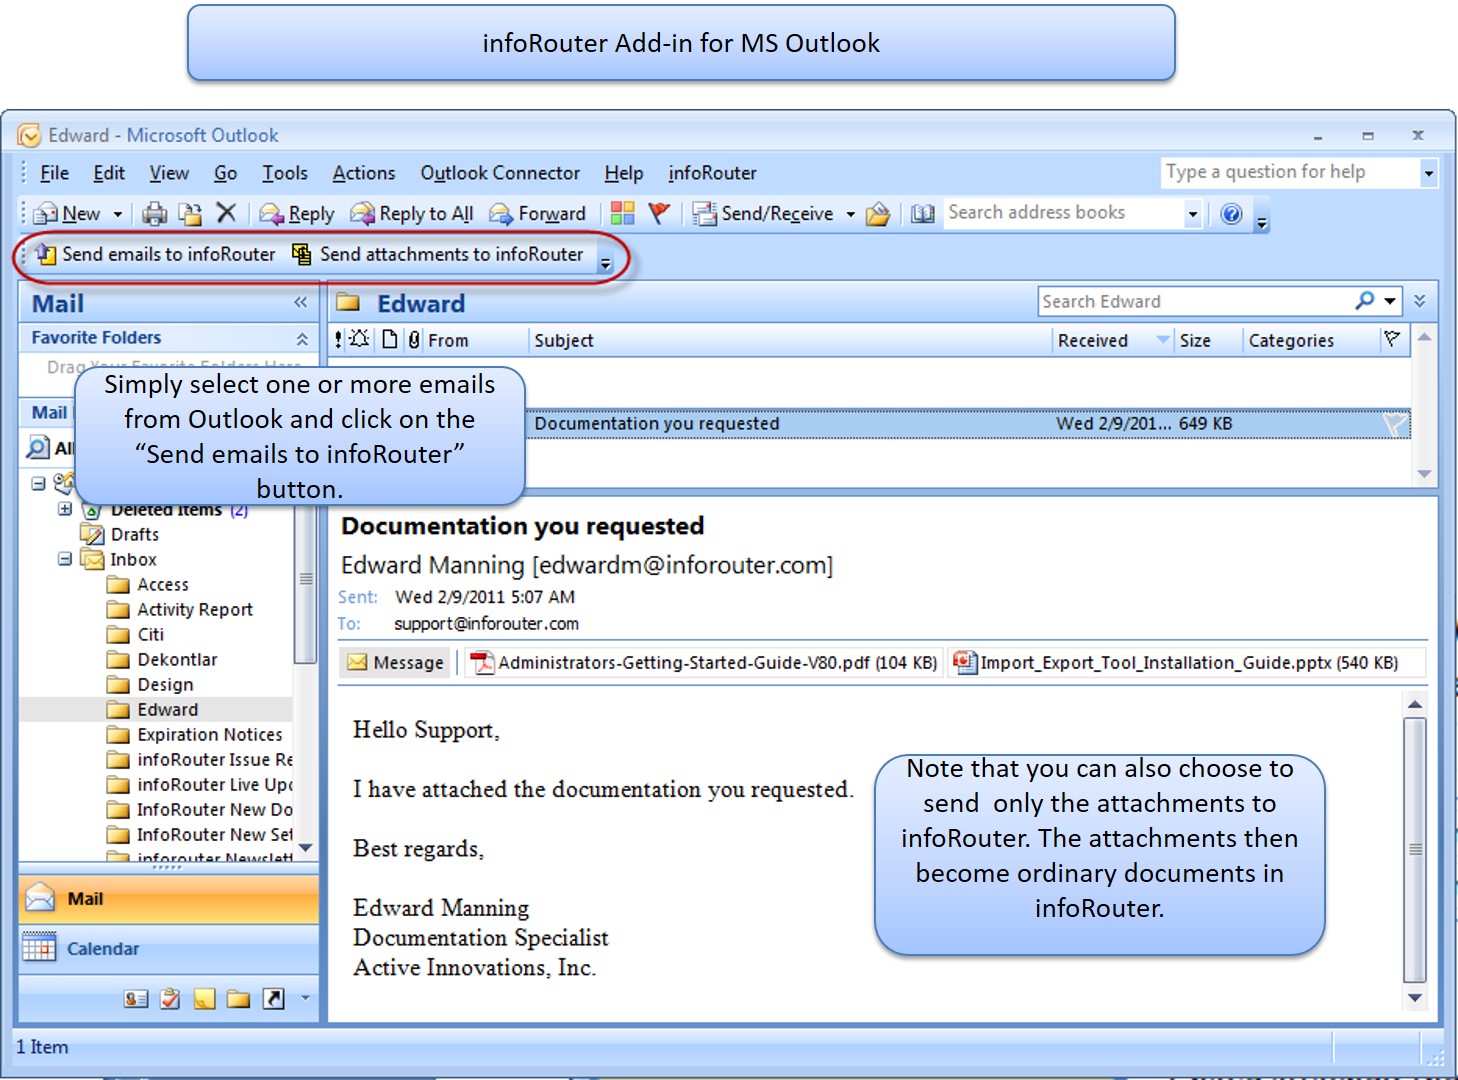Click the Search Edward magnifier icon
Screen dimensions: 1458x1080
[1365, 300]
